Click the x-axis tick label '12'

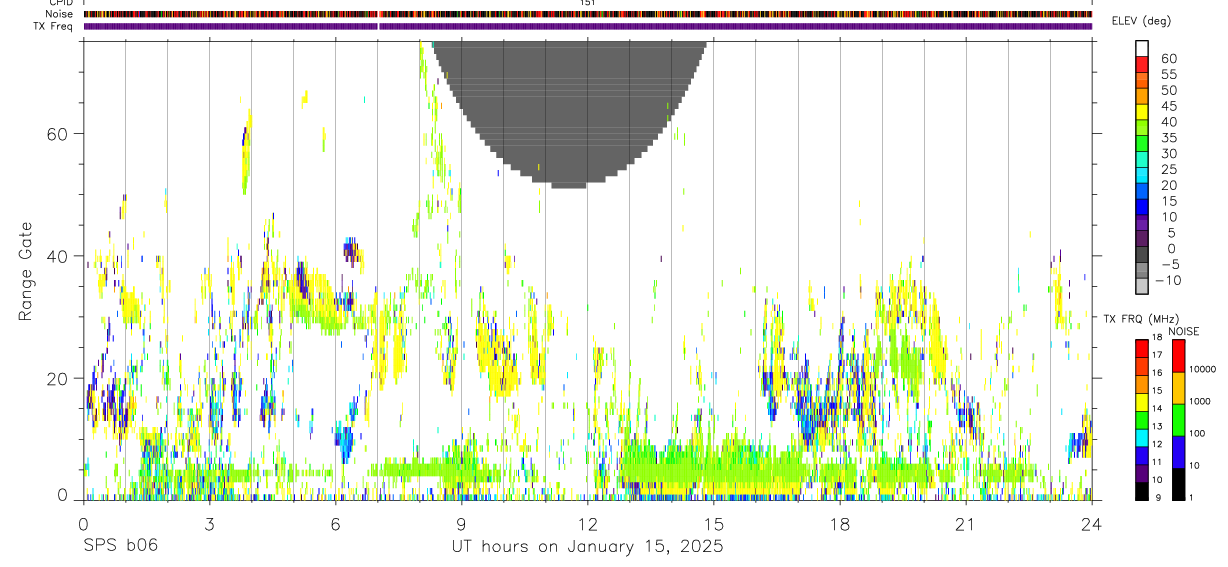587,523
